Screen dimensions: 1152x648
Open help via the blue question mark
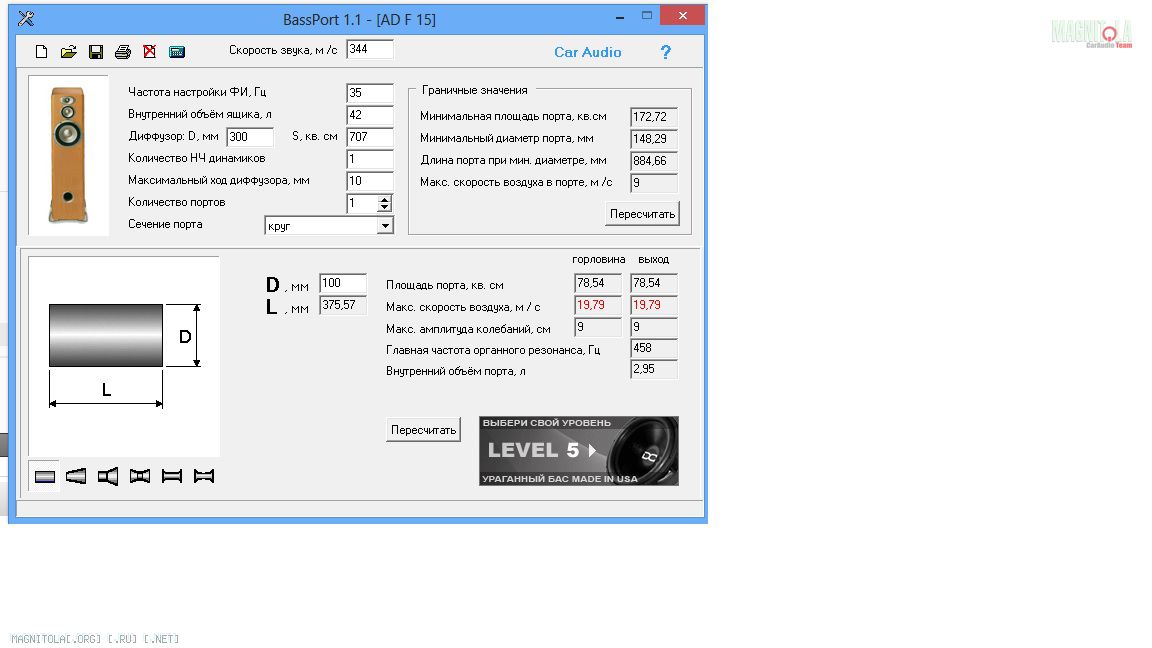[666, 52]
